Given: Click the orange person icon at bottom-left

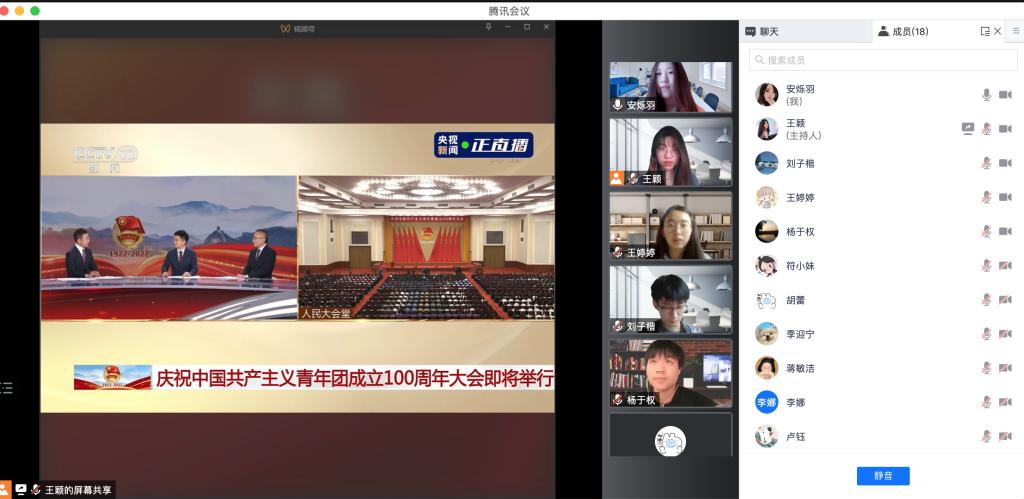Looking at the screenshot, I should (x=5, y=489).
